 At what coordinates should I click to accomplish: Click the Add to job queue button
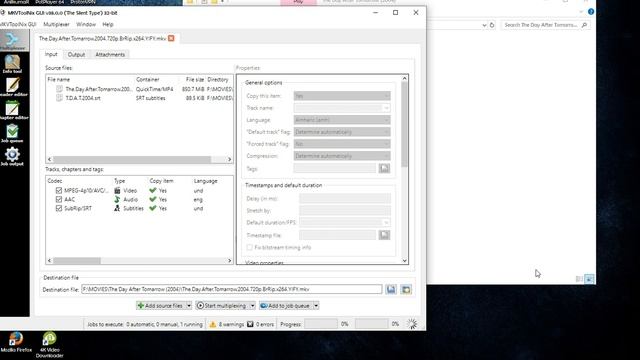point(285,305)
